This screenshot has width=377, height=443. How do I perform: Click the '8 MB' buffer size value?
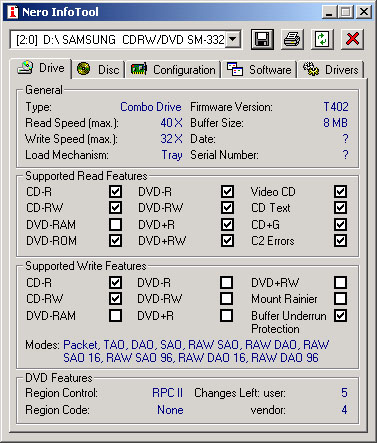335,123
